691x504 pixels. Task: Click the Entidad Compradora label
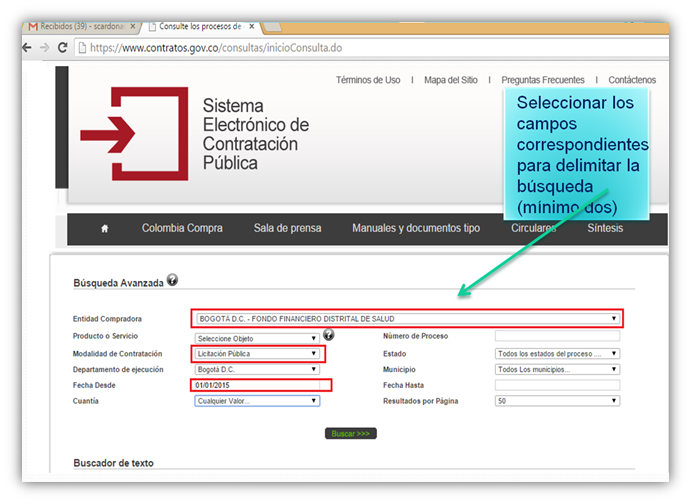pos(107,319)
